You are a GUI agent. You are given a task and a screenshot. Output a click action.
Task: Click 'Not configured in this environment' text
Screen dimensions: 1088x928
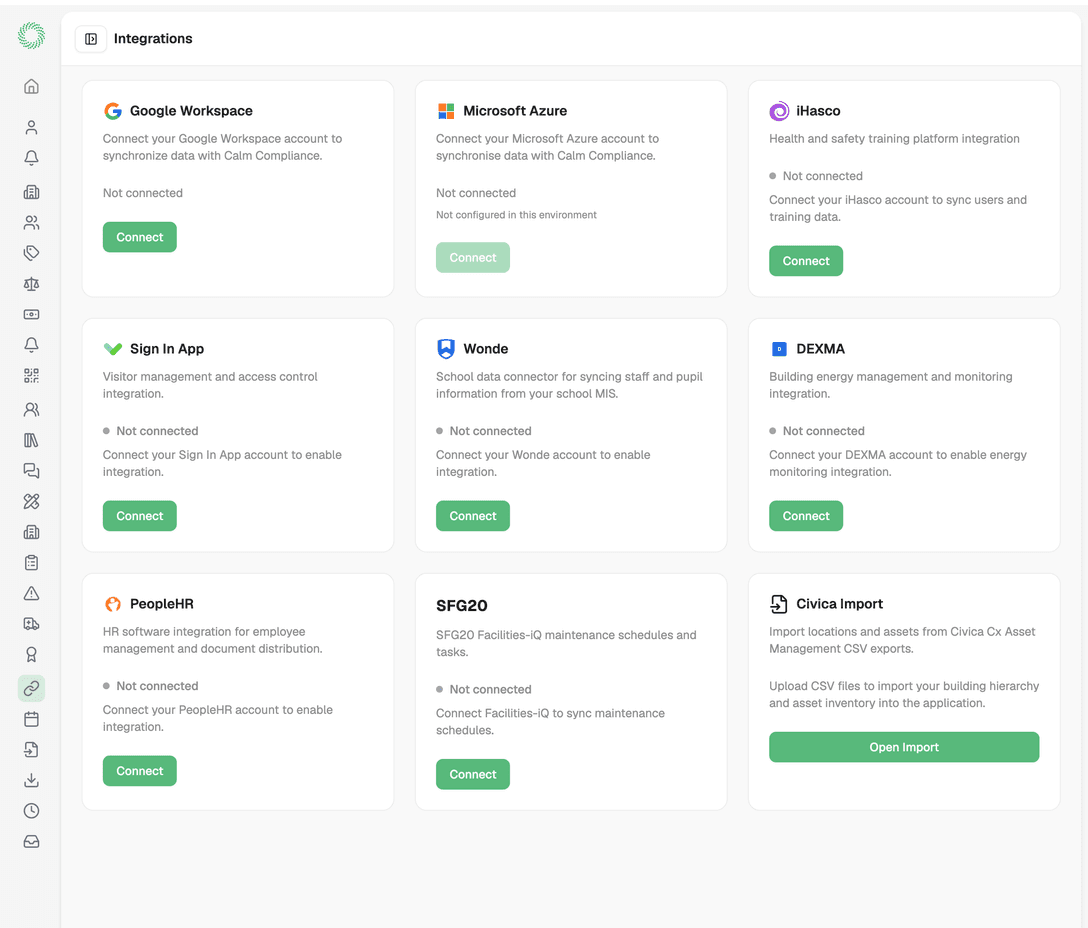click(x=516, y=215)
